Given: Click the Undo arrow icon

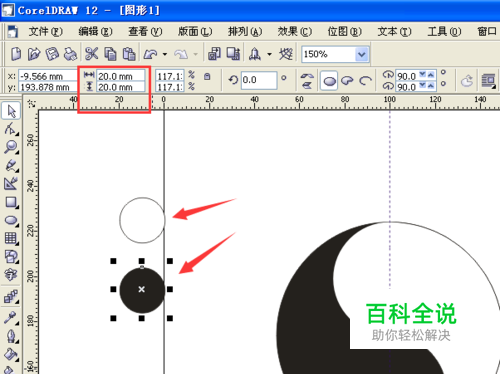Looking at the screenshot, I should (150, 54).
